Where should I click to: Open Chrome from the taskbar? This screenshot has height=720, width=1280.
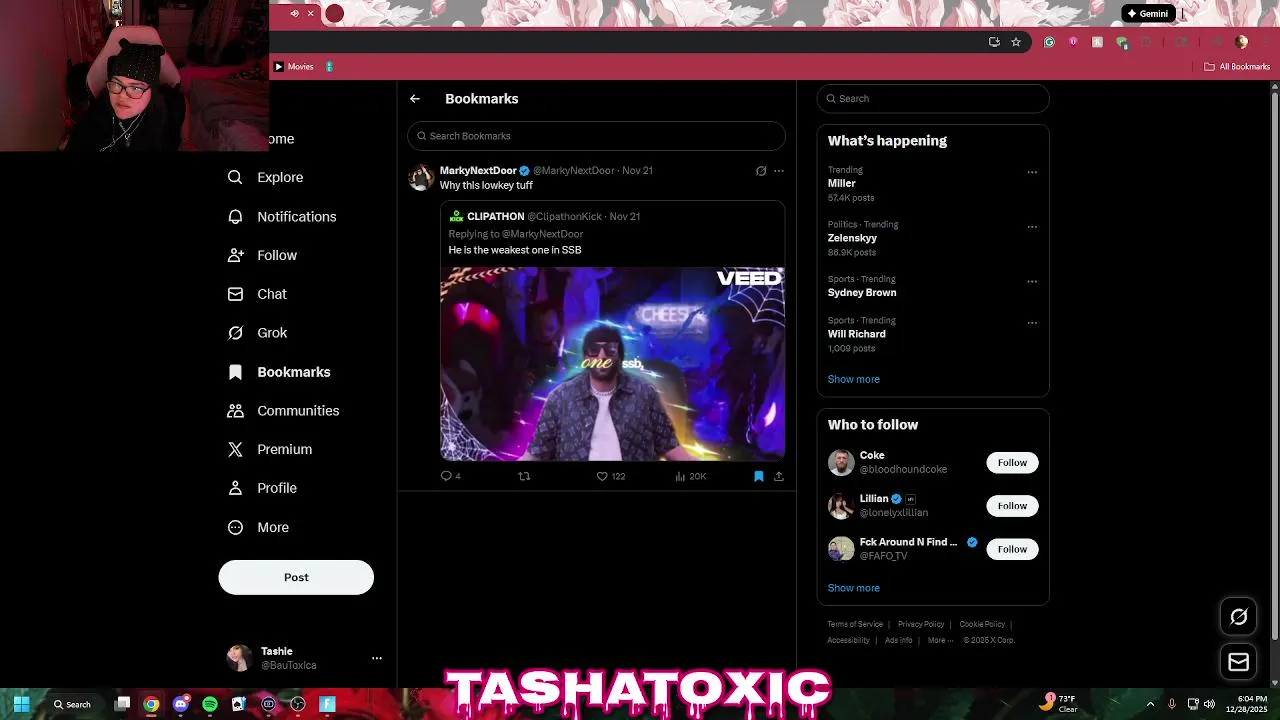[x=151, y=704]
